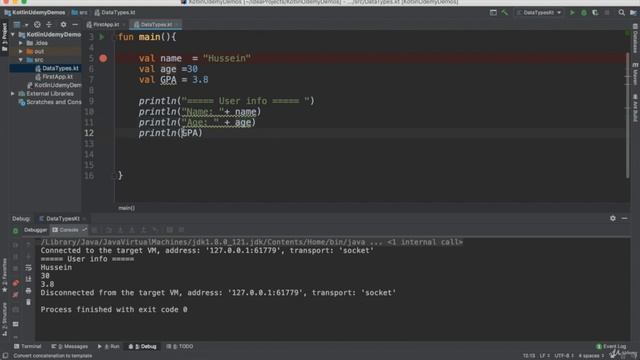Collapse the src folder

click(21, 60)
